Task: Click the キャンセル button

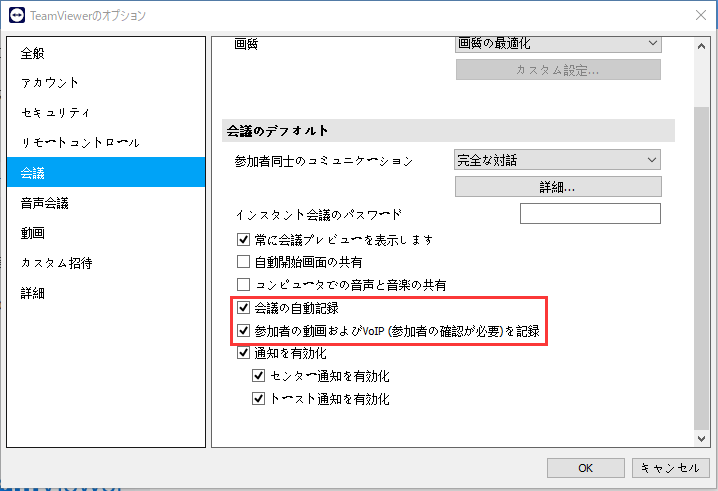Action: [x=671, y=468]
